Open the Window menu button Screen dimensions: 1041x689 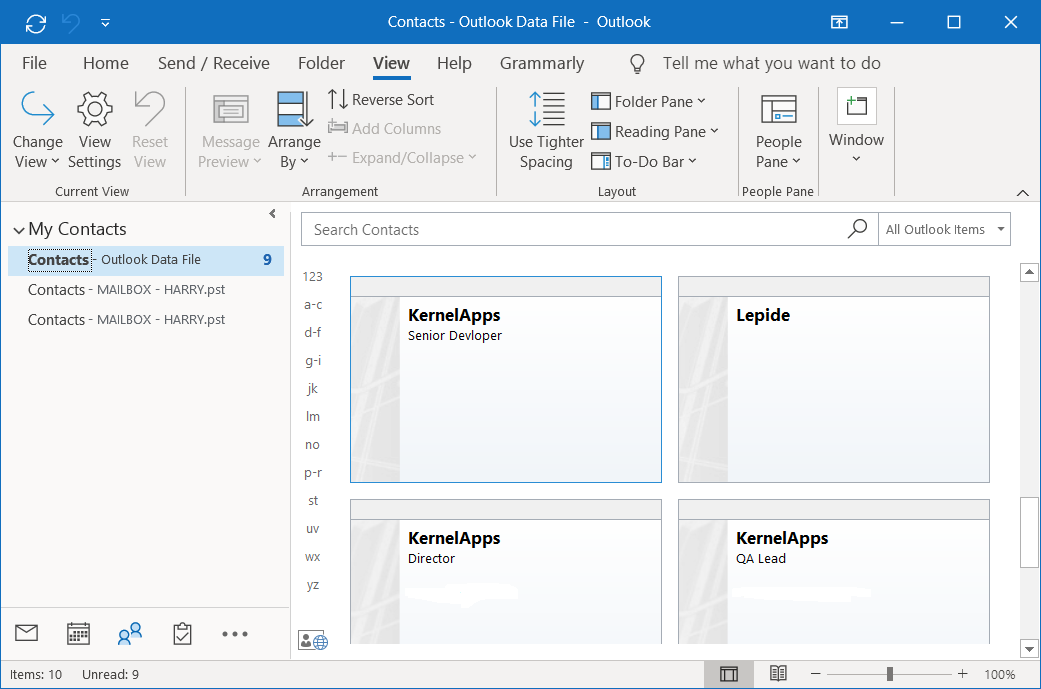(856, 126)
